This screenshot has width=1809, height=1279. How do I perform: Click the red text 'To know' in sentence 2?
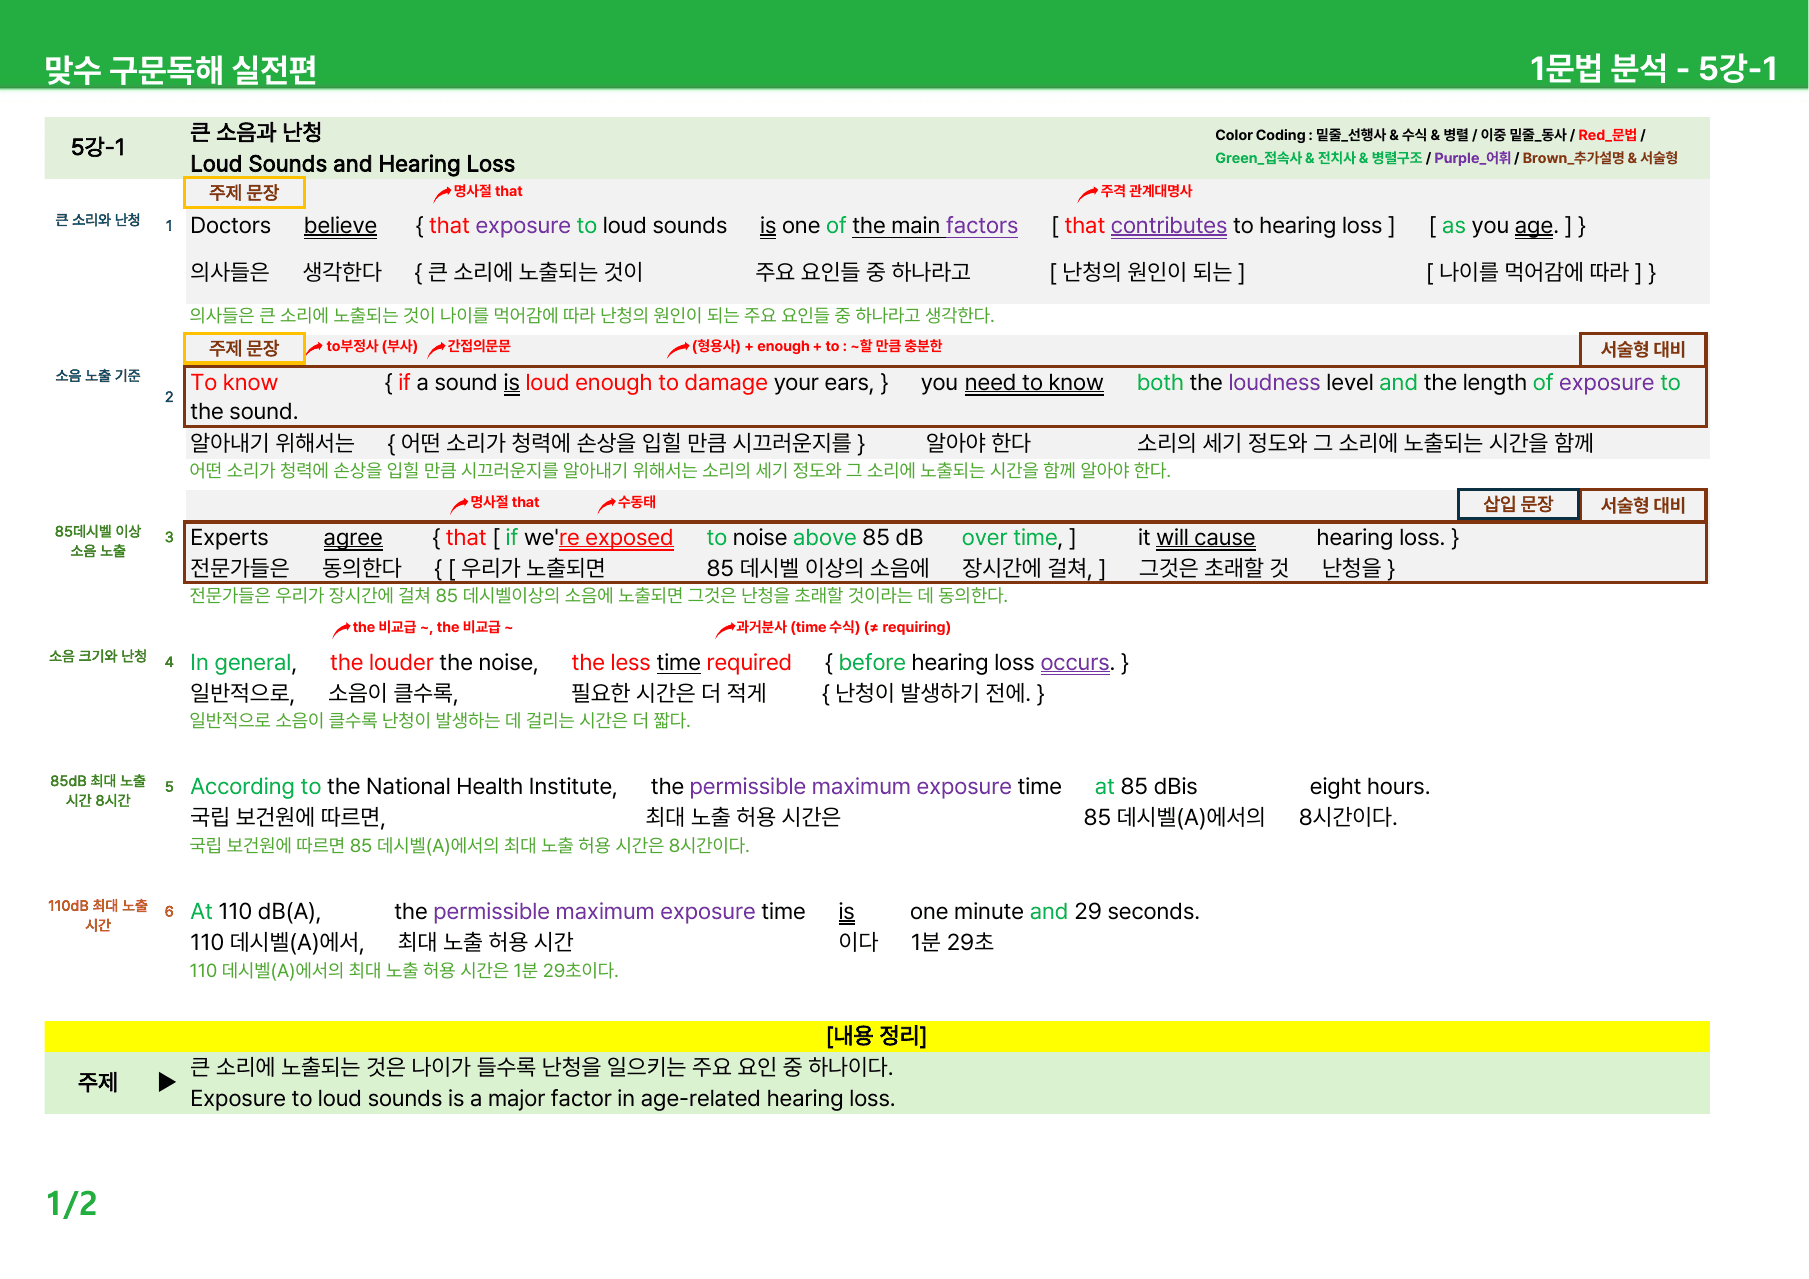click(x=234, y=383)
